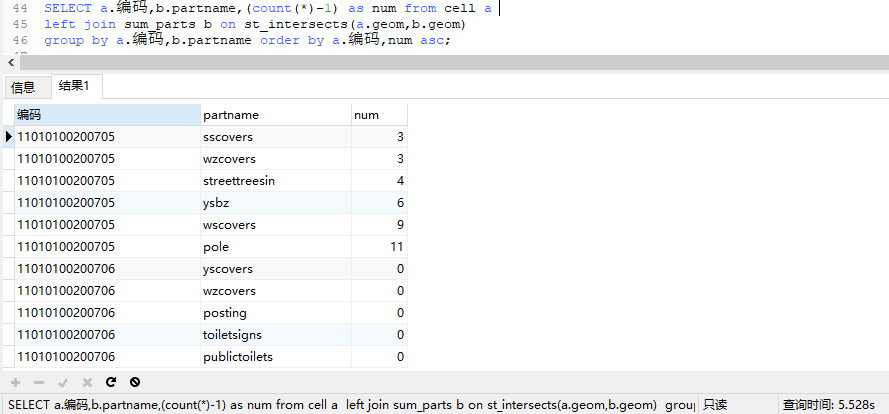Click the delete record minus icon
This screenshot has width=889, height=414.
39,382
